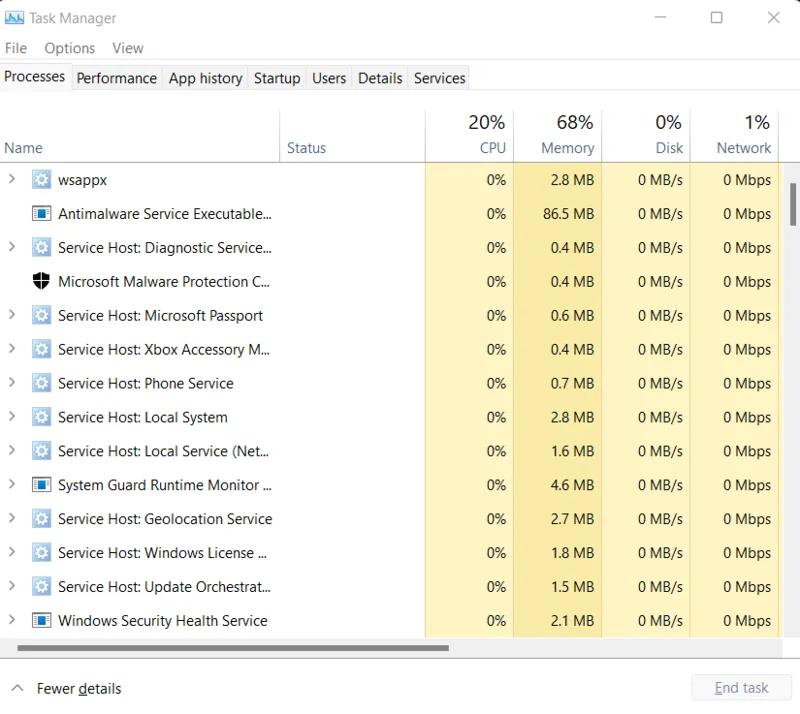Image resolution: width=800 pixels, height=714 pixels.
Task: Click the Windows Security Health Service icon
Action: point(41,621)
